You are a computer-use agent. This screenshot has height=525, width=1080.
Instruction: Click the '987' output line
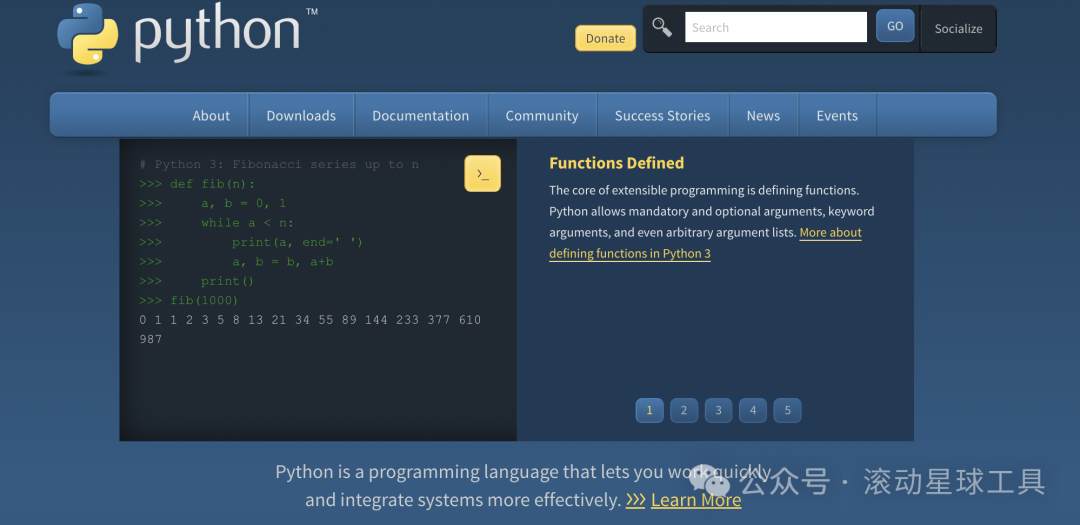(x=150, y=340)
